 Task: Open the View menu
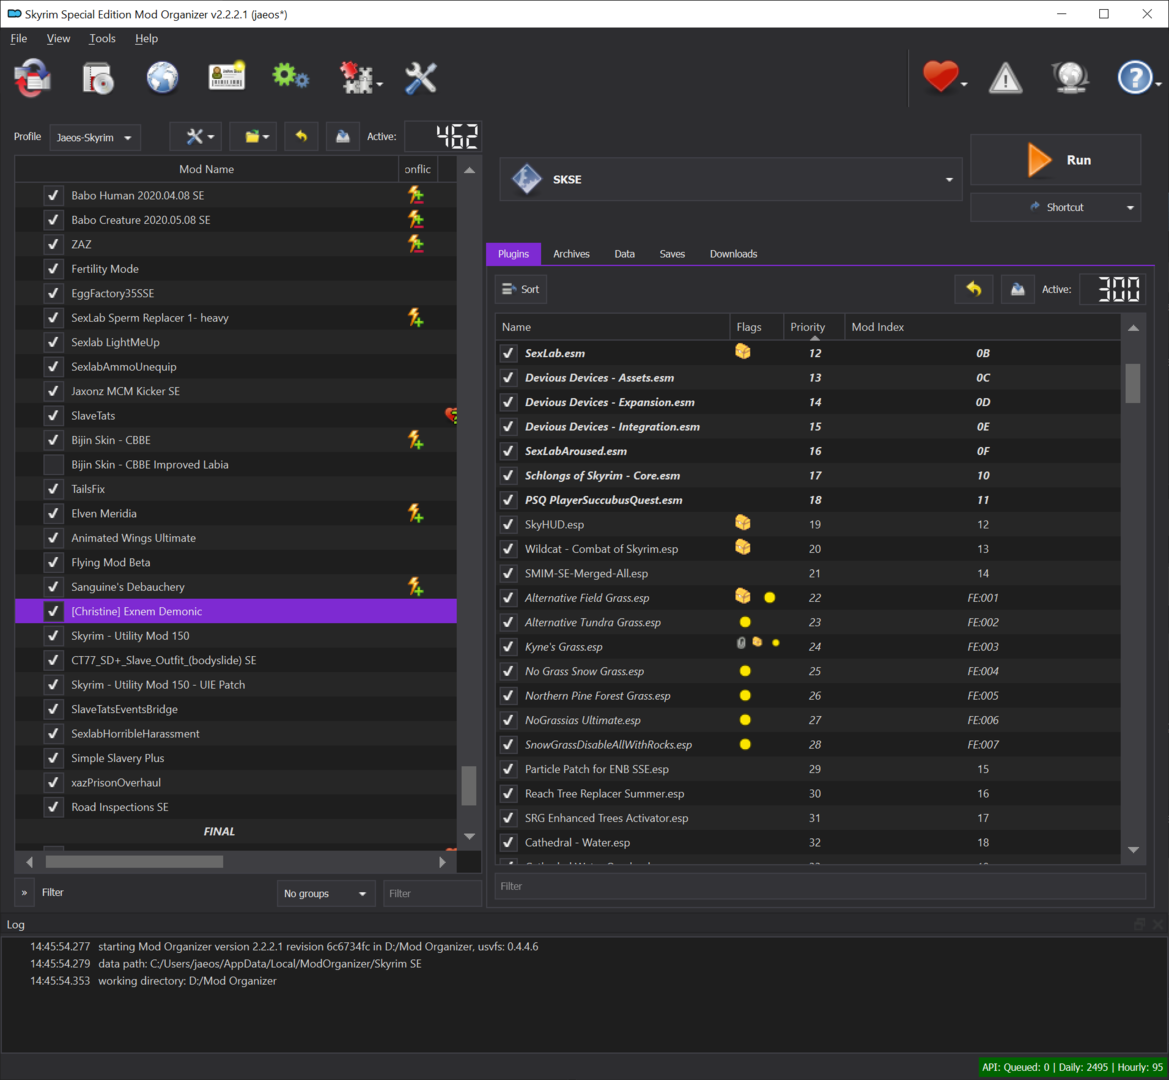point(58,39)
